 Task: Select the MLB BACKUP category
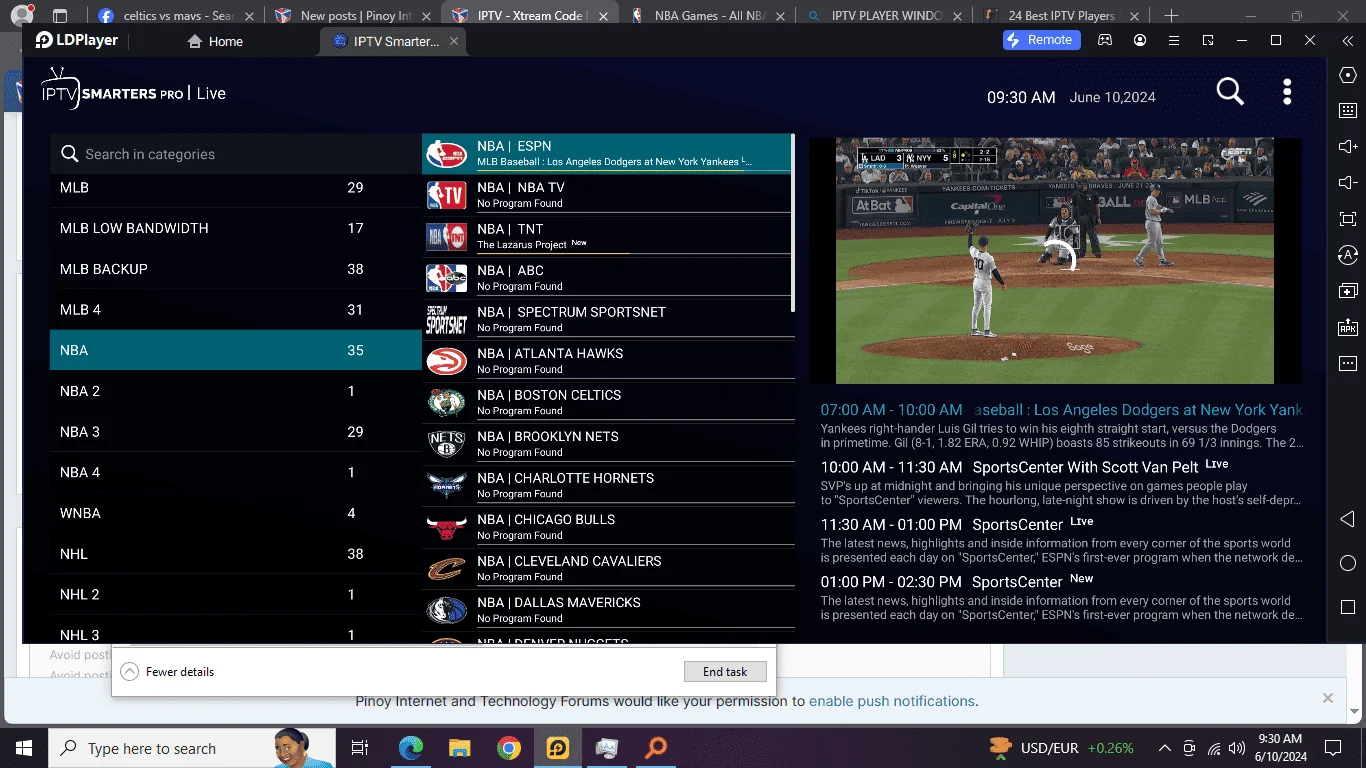click(x=236, y=269)
